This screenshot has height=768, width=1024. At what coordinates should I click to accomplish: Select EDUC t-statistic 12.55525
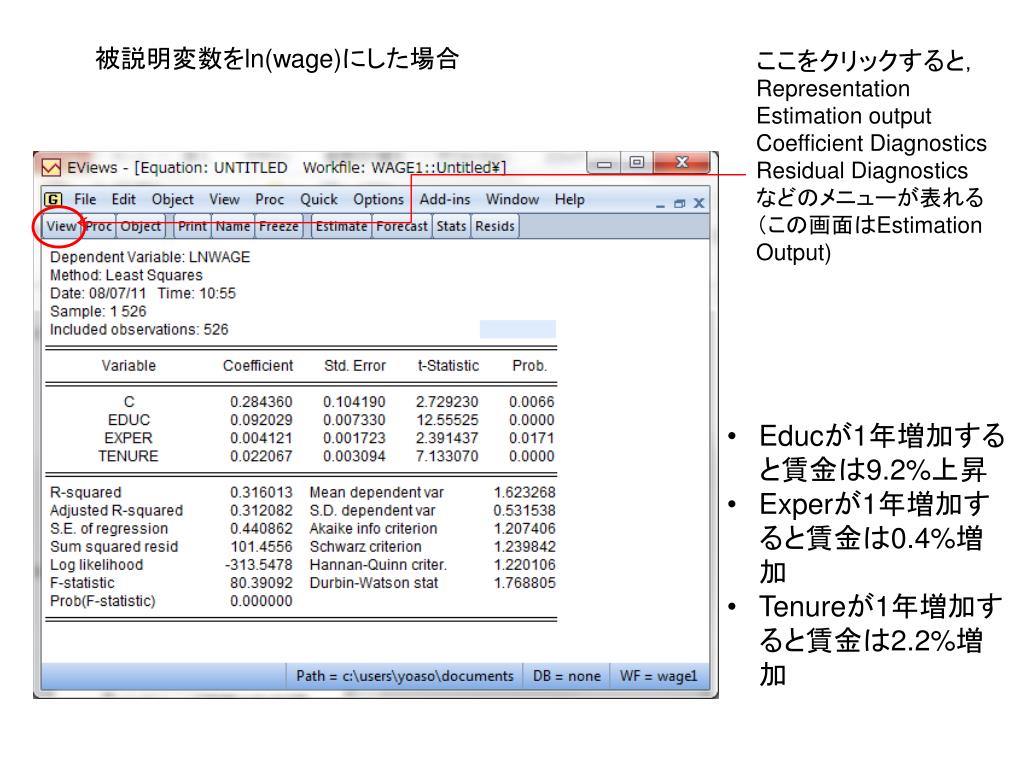coord(447,420)
